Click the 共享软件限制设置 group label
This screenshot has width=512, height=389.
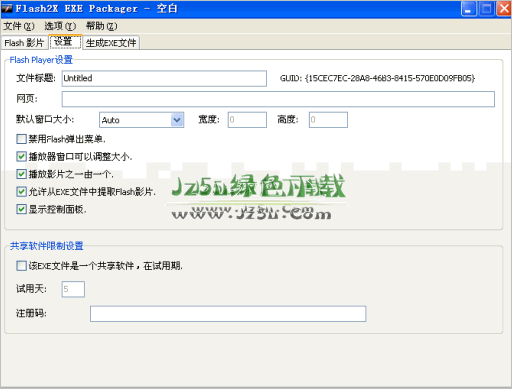46,246
